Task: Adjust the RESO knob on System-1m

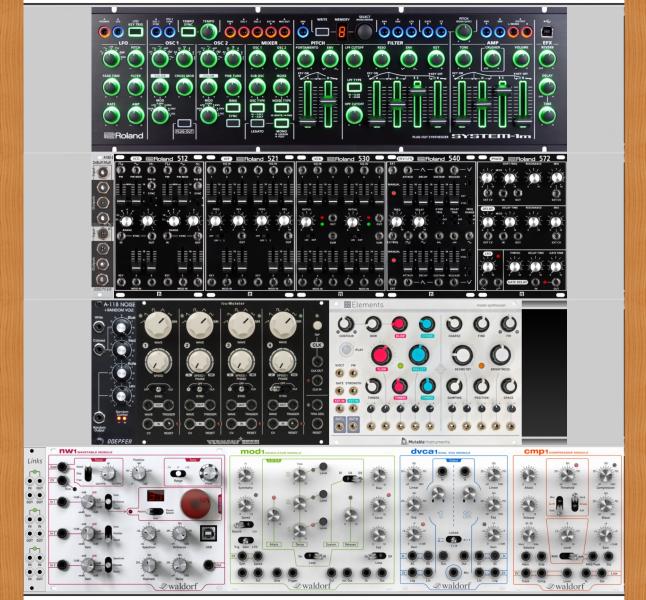Action: [x=381, y=59]
